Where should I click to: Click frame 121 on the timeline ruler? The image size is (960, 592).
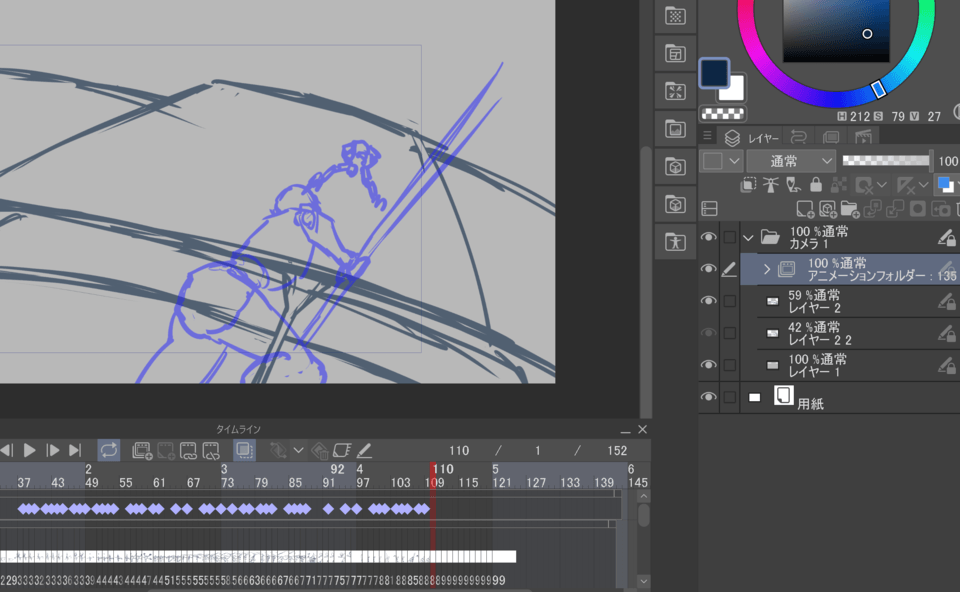click(502, 483)
